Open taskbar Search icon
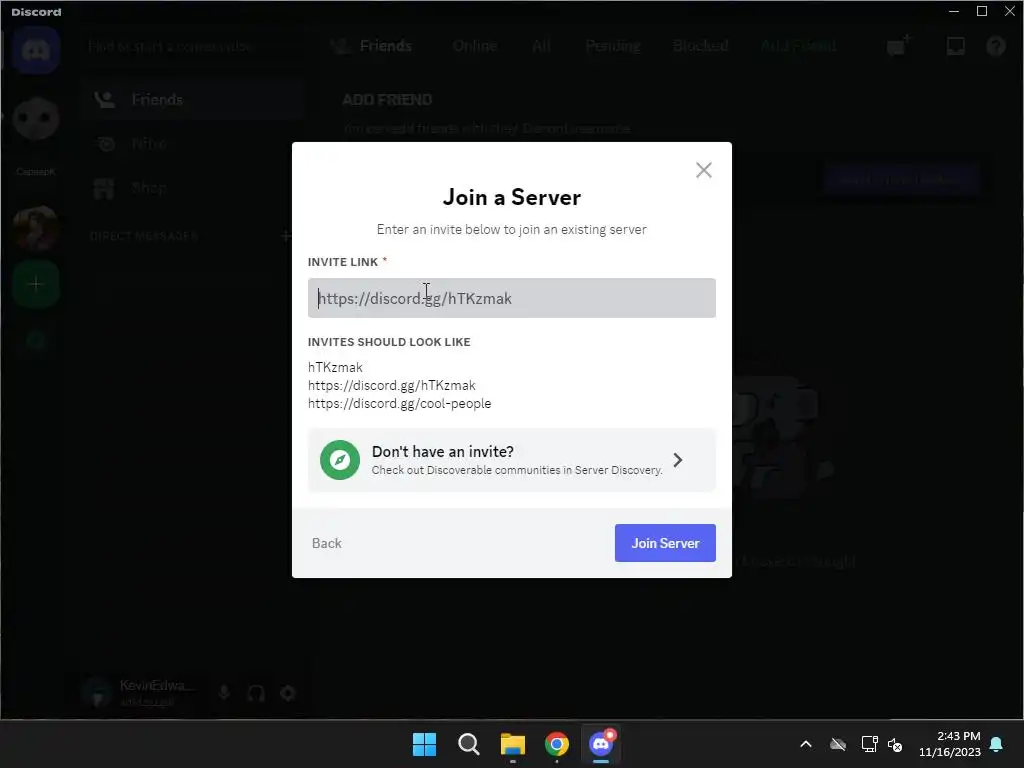Image resolution: width=1024 pixels, height=768 pixels. coord(468,744)
